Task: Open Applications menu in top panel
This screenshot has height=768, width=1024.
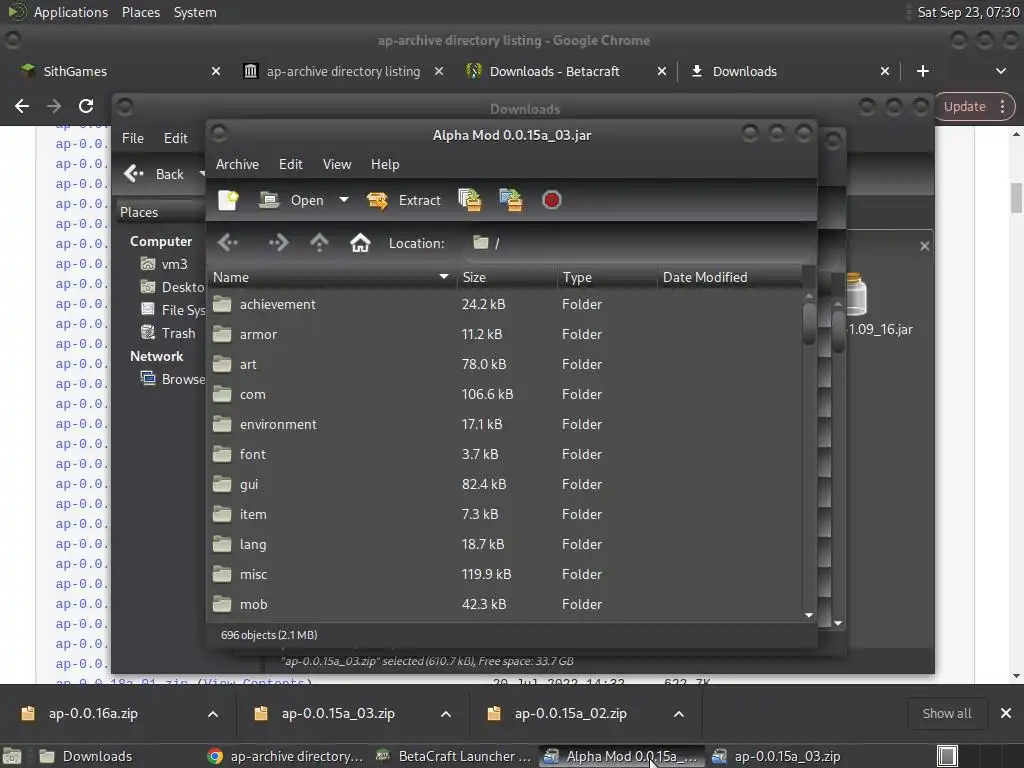Action: 71,12
